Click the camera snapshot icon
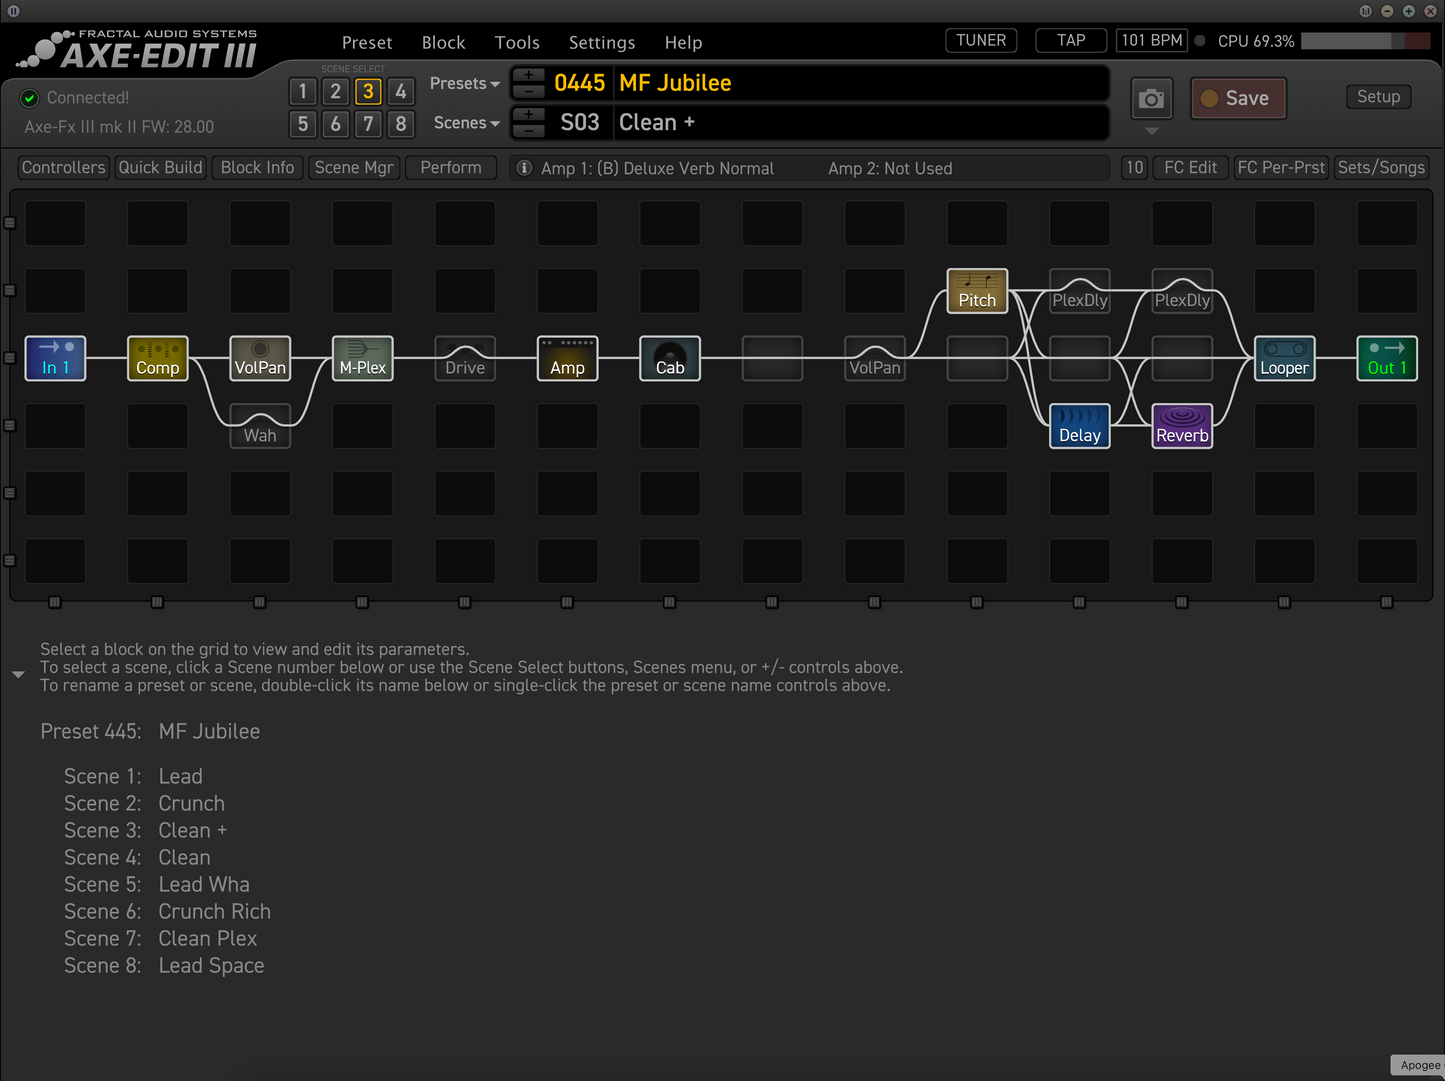Viewport: 1445px width, 1081px height. (x=1151, y=99)
